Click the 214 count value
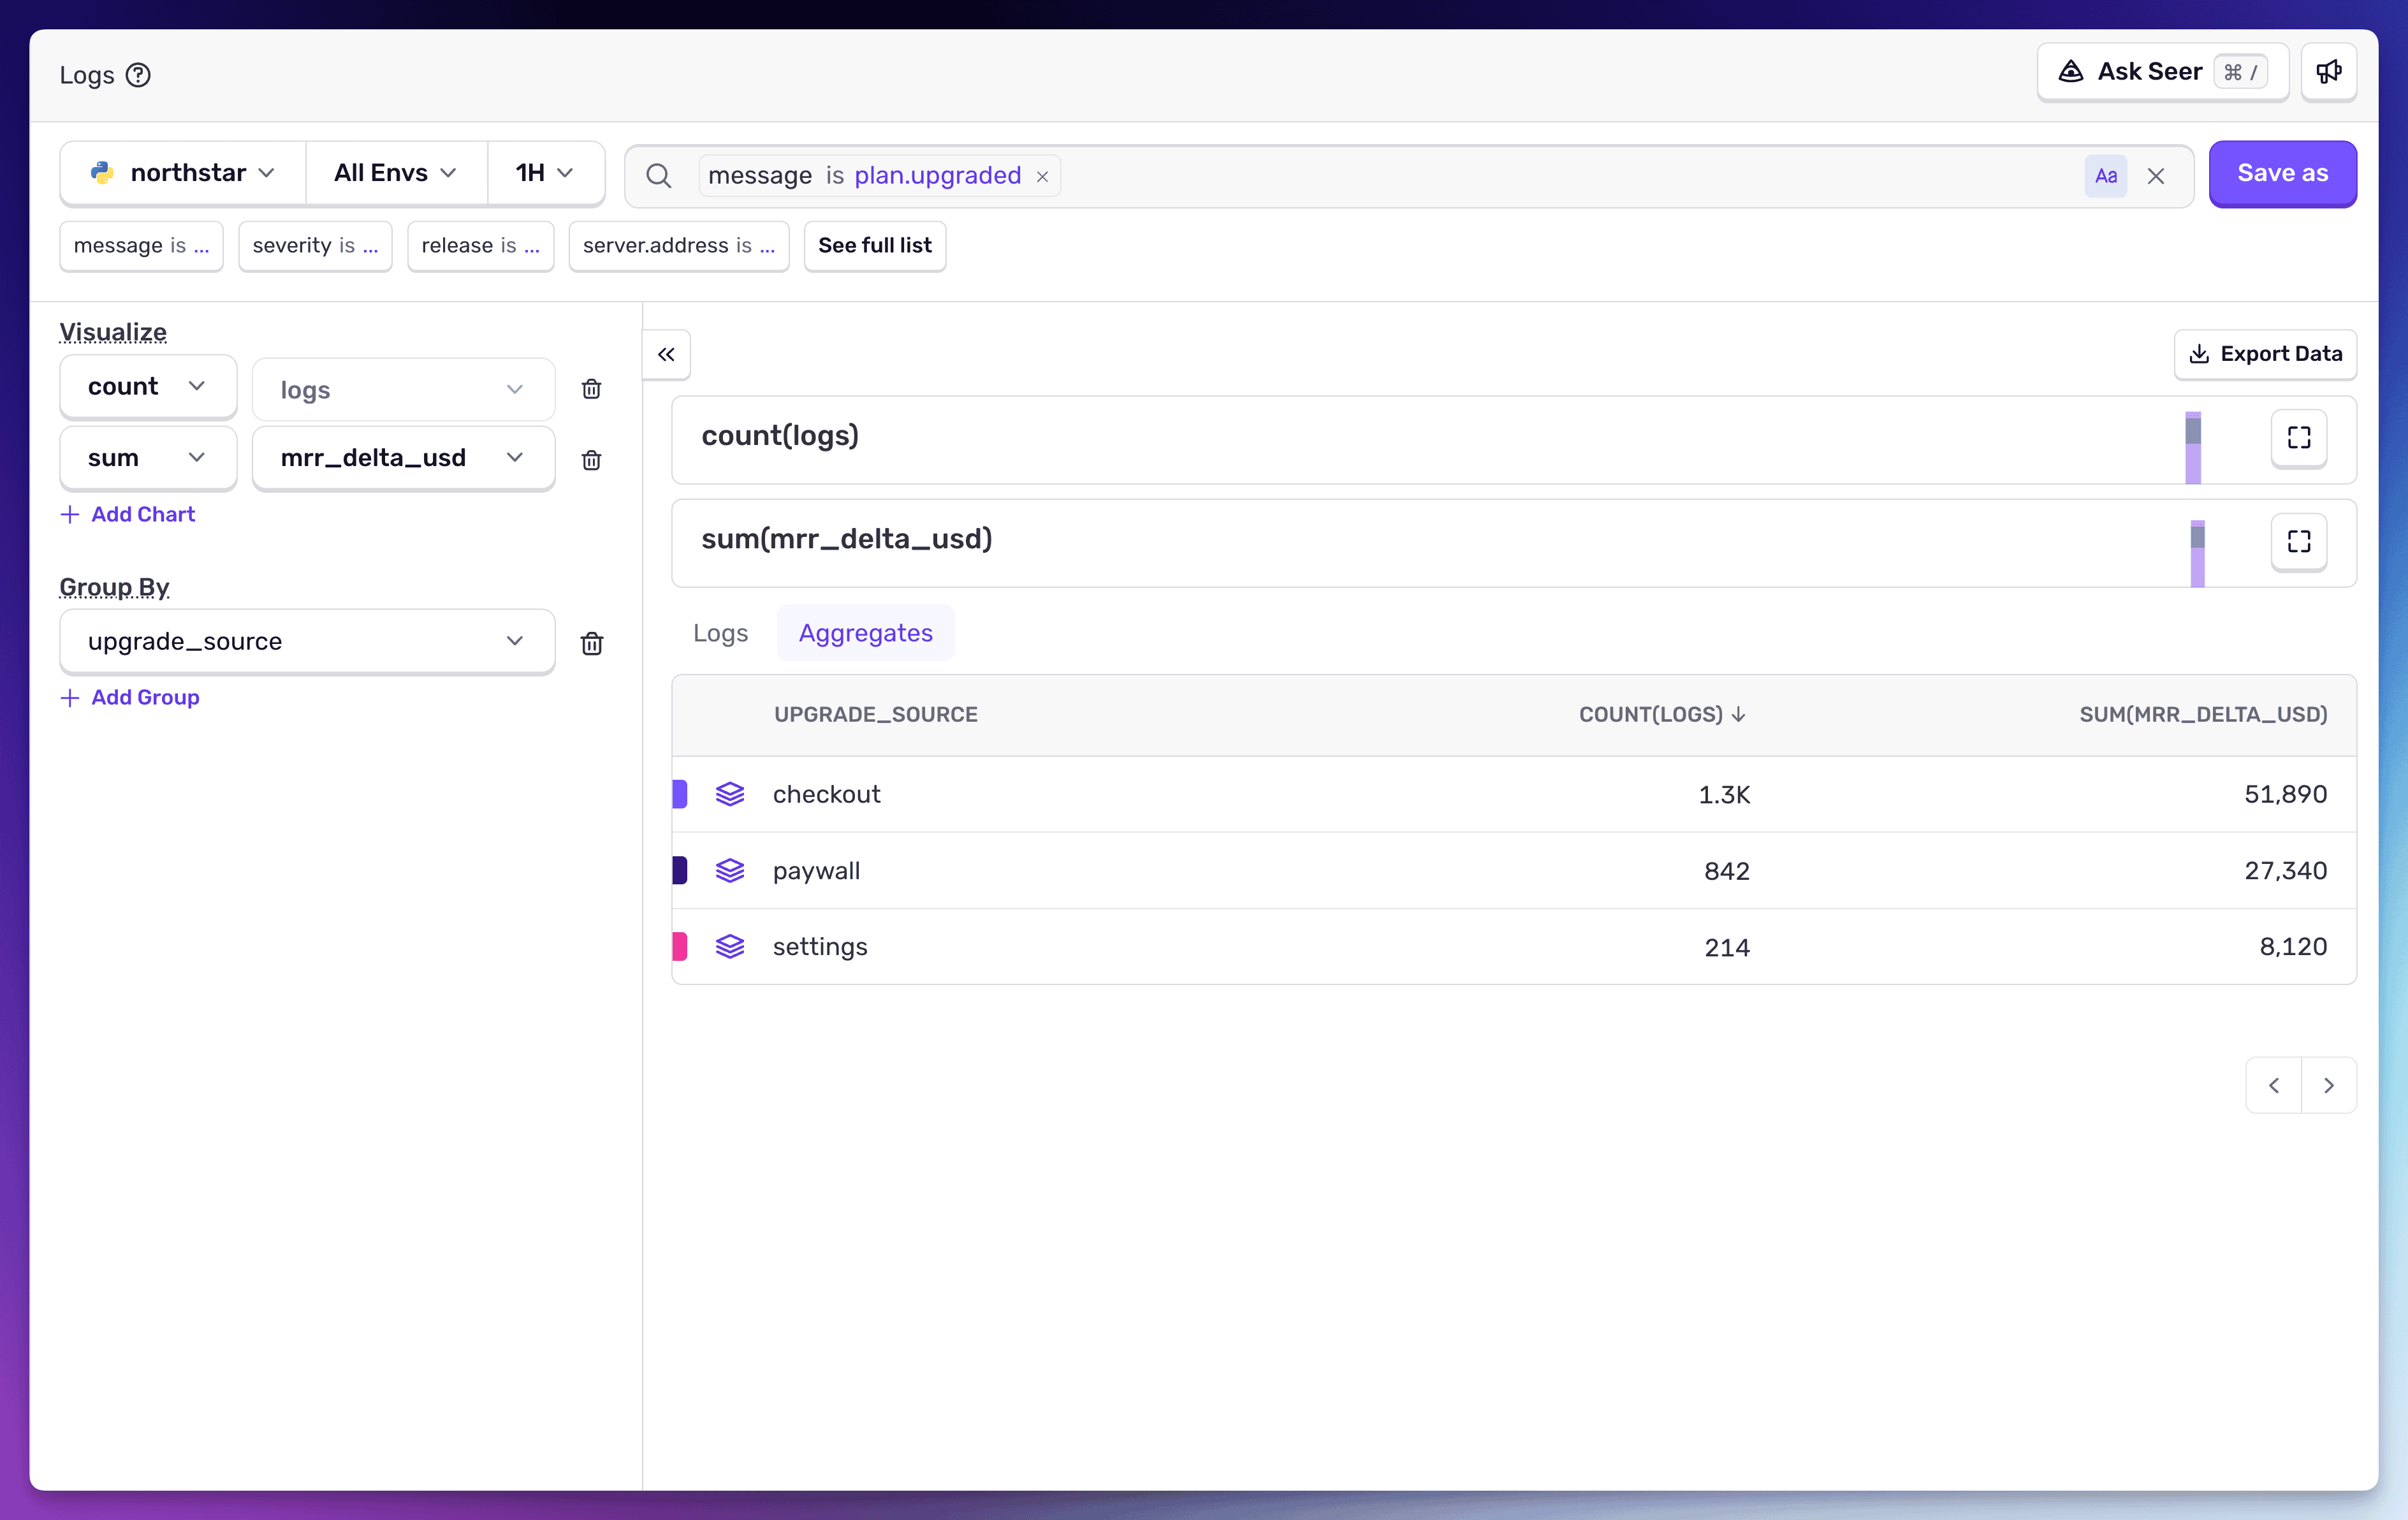The width and height of the screenshot is (2408, 1520). 1727,948
